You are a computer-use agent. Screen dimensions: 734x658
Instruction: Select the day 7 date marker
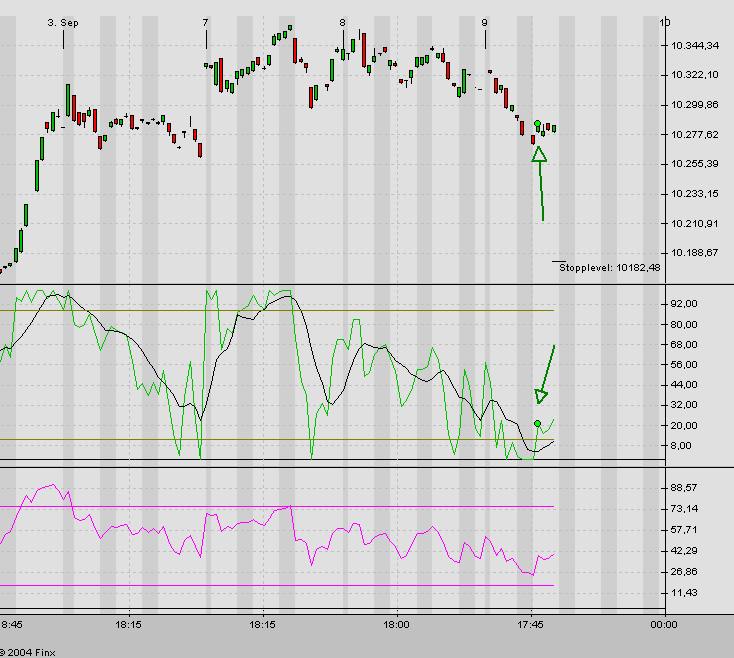(x=205, y=22)
